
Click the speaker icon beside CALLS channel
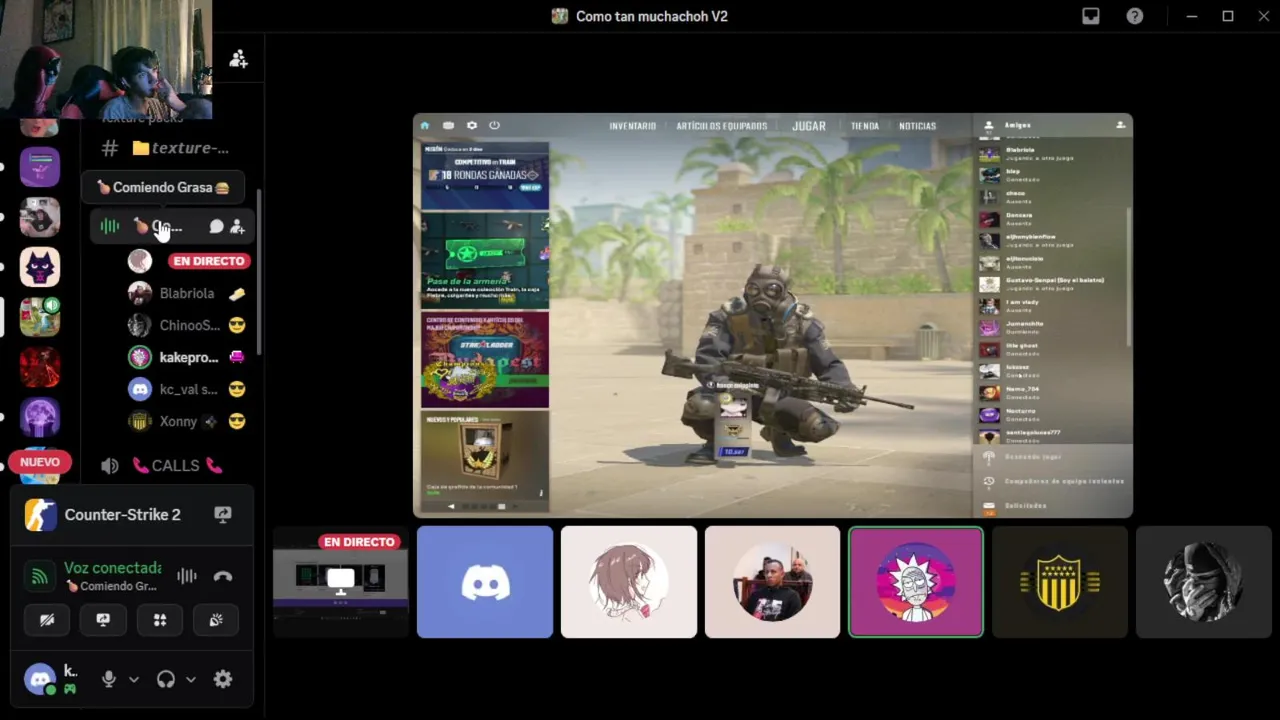(x=110, y=466)
